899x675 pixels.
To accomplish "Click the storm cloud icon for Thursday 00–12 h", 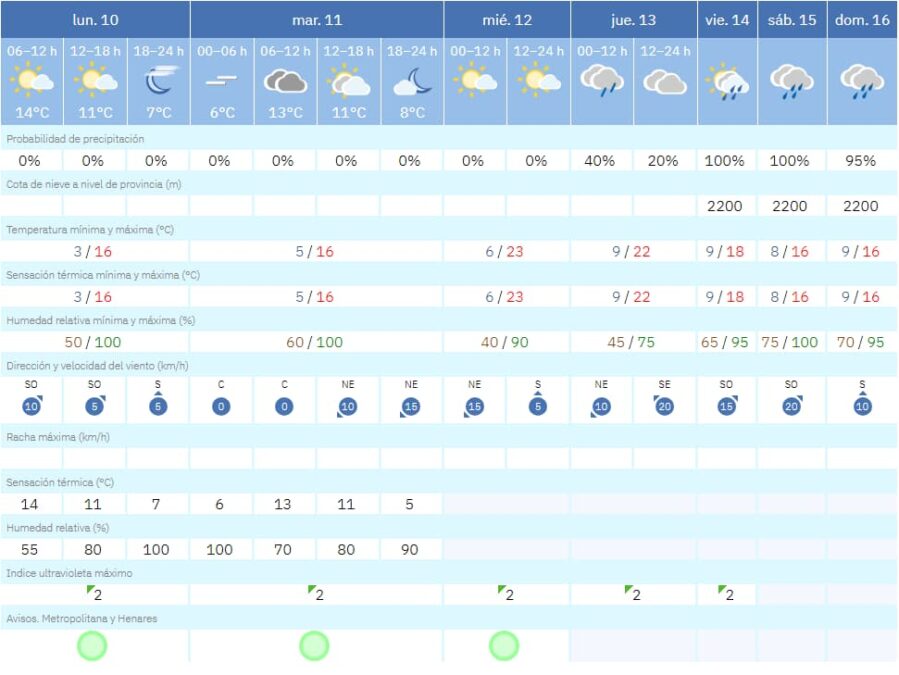I will (602, 82).
